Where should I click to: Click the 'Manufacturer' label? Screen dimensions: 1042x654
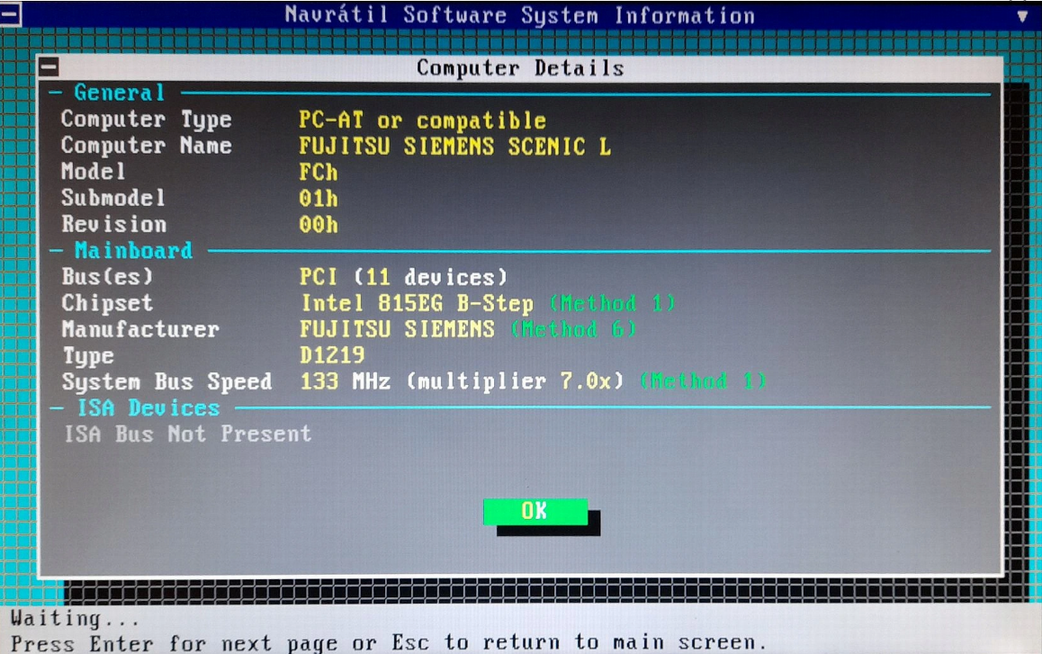pyautogui.click(x=140, y=329)
